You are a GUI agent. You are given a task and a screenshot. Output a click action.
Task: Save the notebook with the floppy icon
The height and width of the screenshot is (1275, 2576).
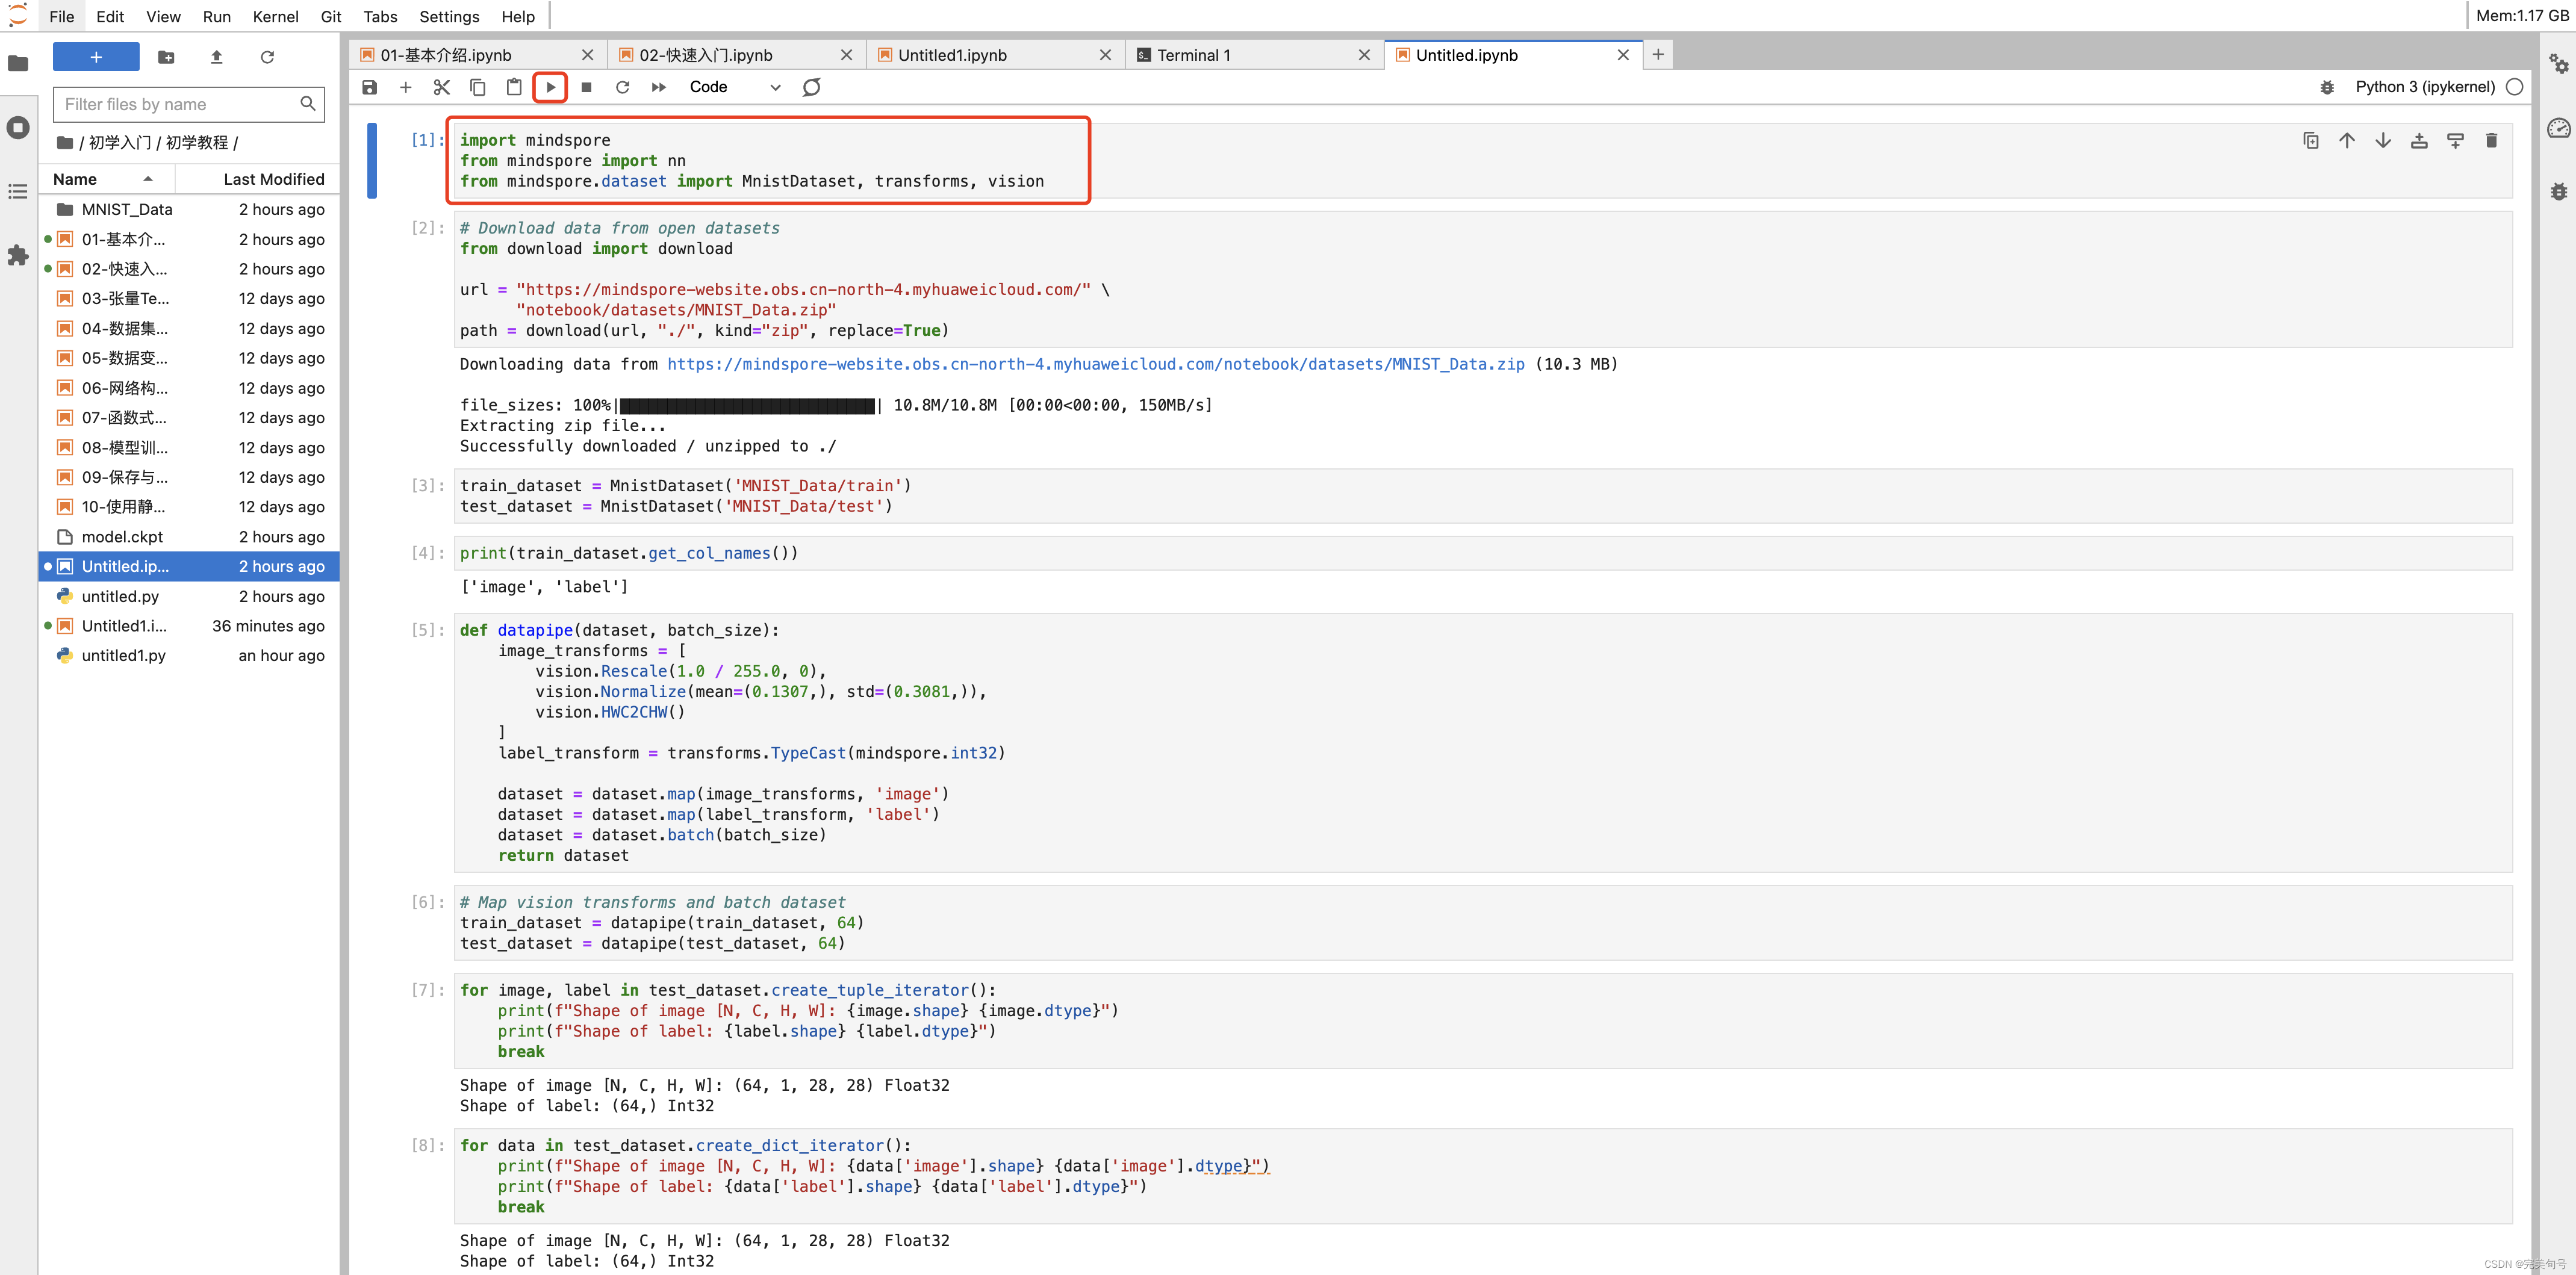coord(370,87)
